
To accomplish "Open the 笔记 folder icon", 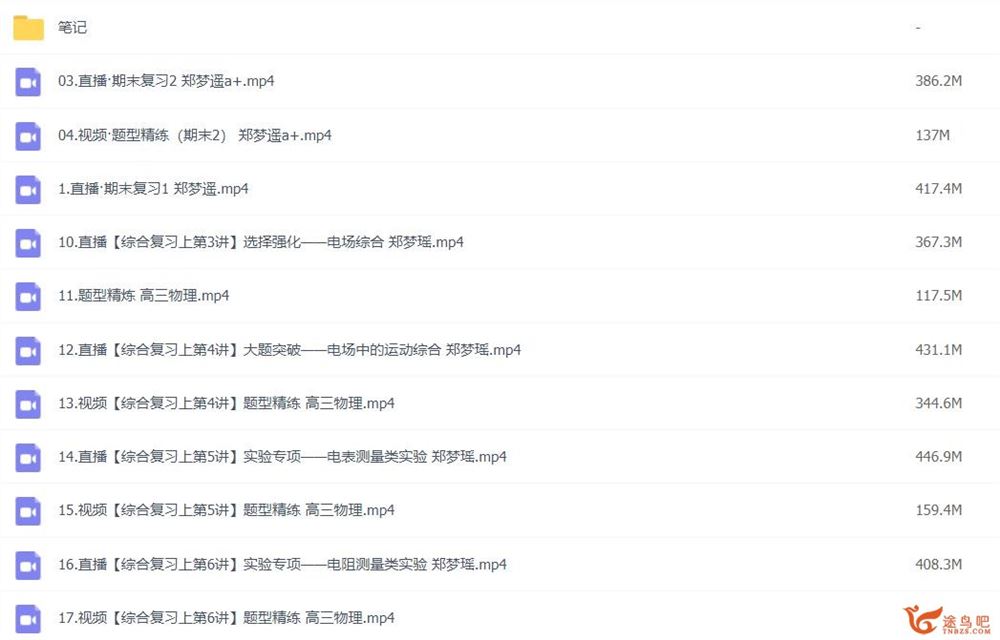I will (x=29, y=27).
